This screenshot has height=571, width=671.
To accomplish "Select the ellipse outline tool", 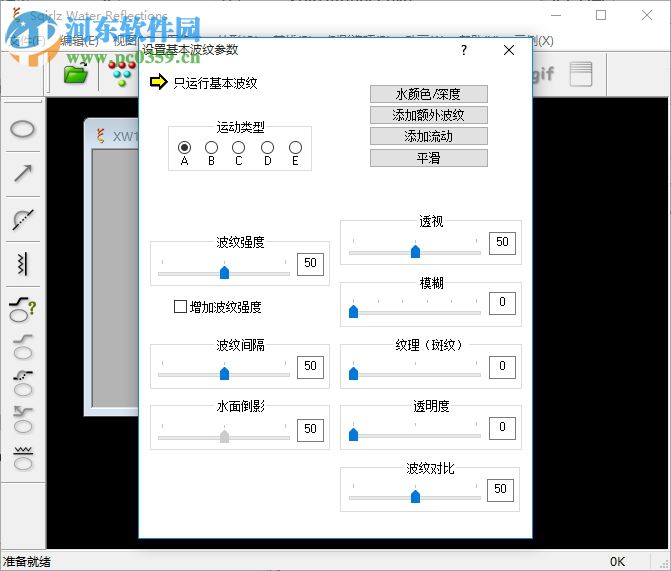I will [22, 129].
